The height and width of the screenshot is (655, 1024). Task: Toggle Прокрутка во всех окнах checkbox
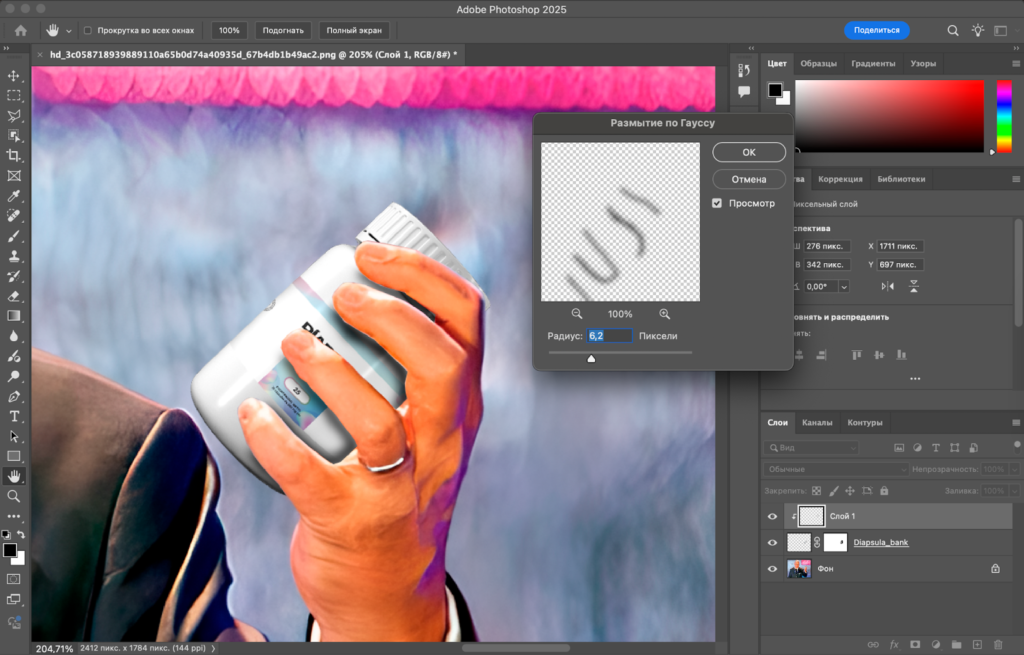point(87,30)
